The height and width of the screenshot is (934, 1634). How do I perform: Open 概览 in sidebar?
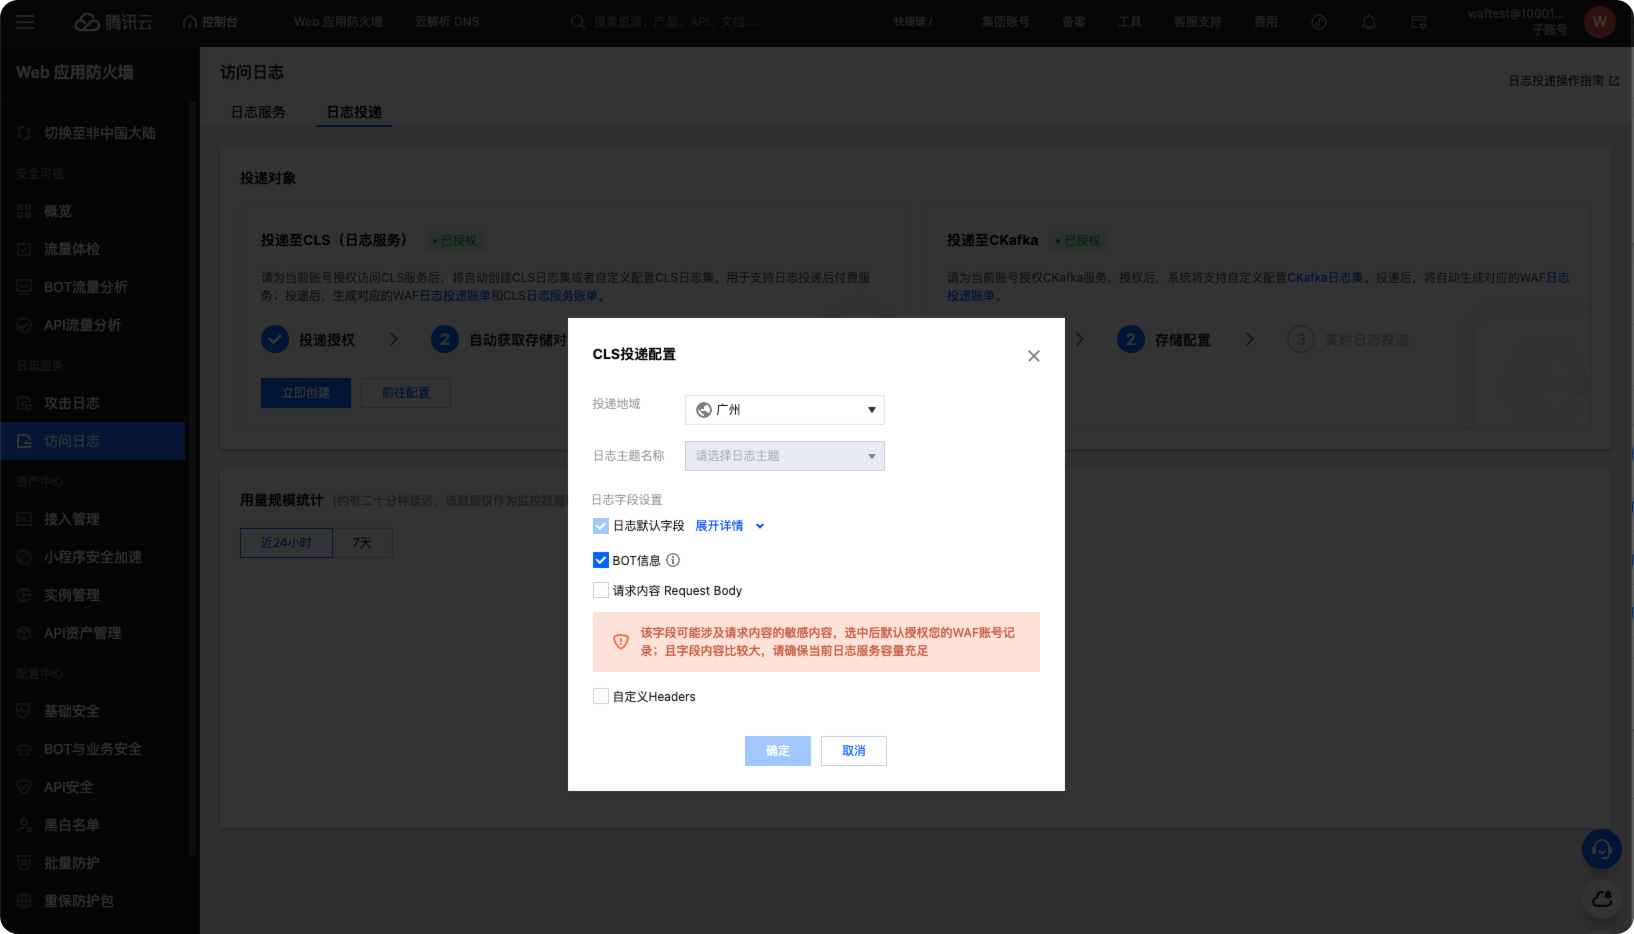click(93, 211)
